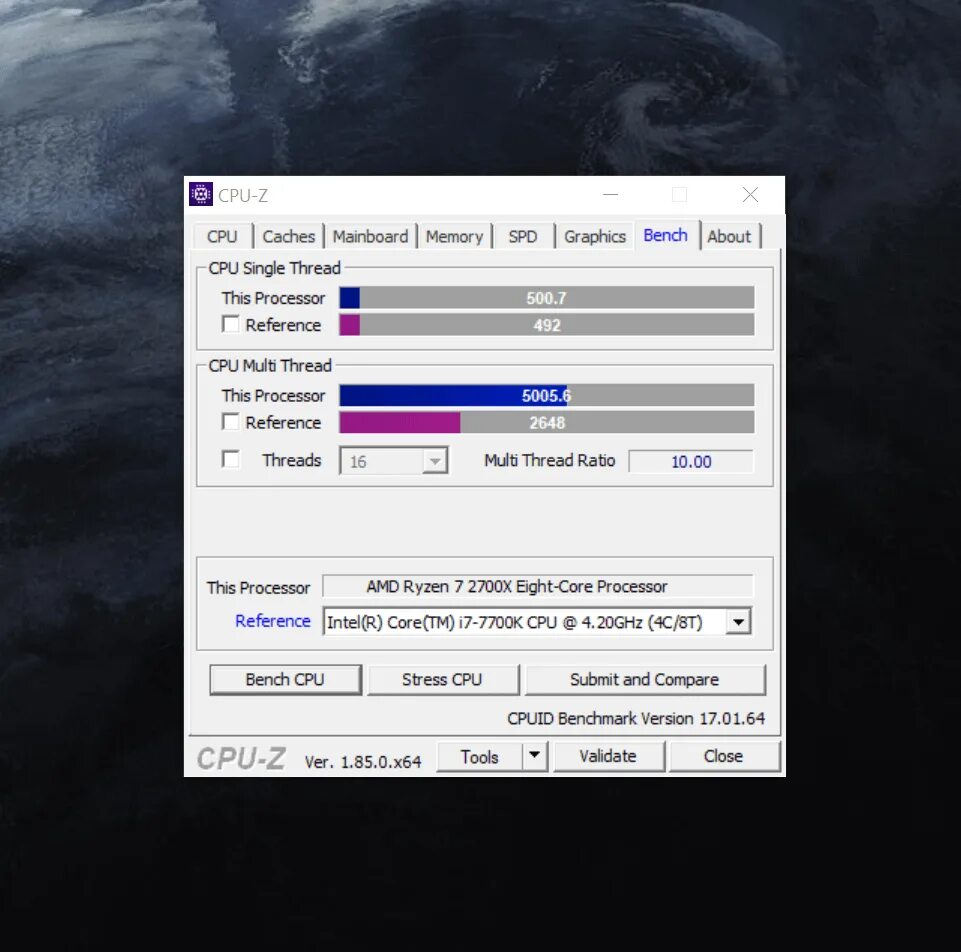Click Multi Thread Reference bar 2648

coord(547,422)
